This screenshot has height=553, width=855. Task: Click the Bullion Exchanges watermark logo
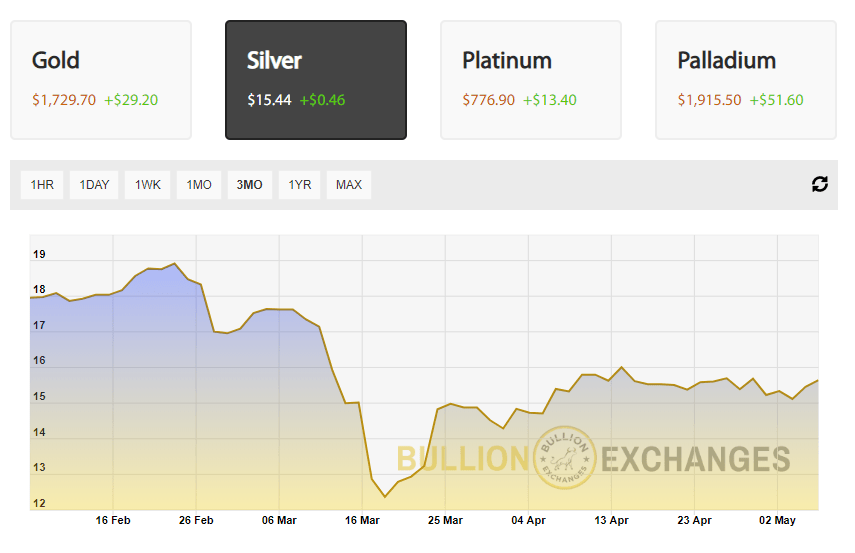(x=567, y=458)
